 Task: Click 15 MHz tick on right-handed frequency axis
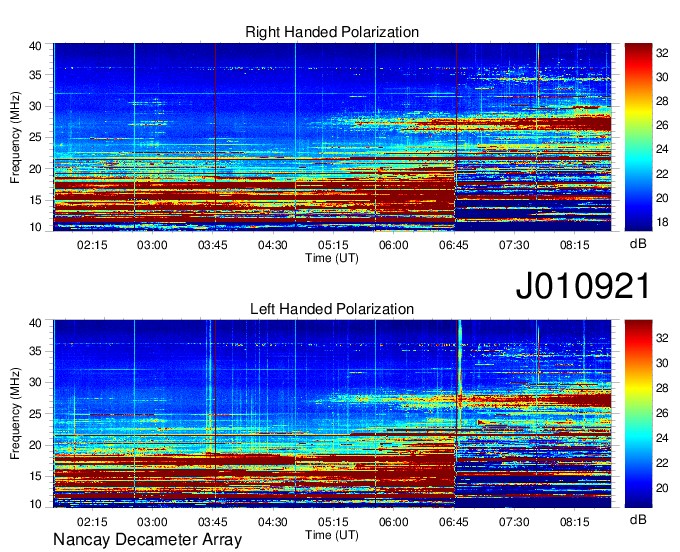click(x=36, y=200)
